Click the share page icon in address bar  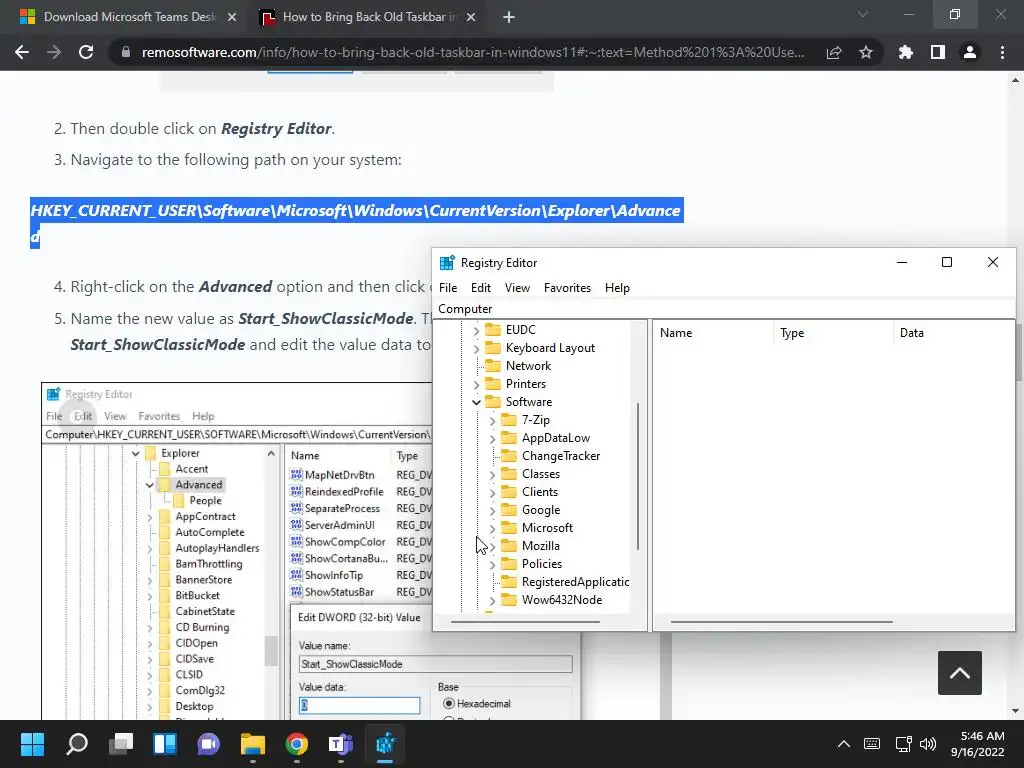coord(834,53)
